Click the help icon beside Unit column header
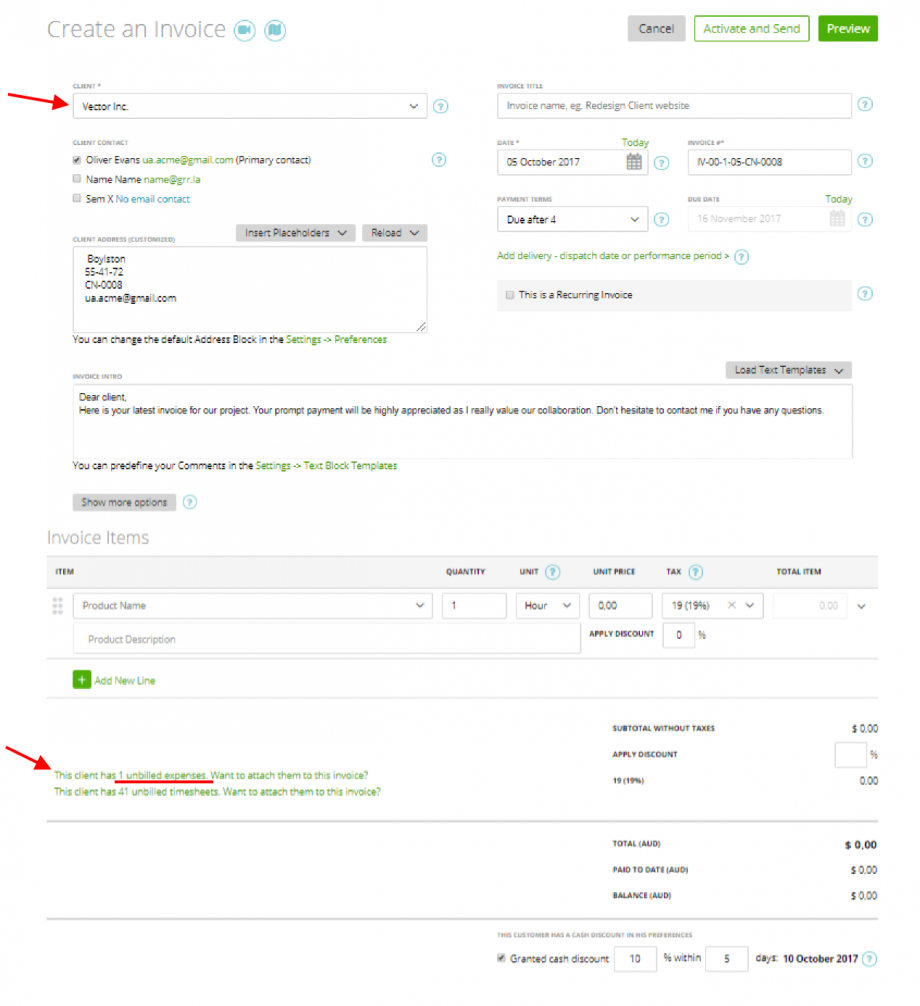920x1006 pixels. [x=554, y=572]
